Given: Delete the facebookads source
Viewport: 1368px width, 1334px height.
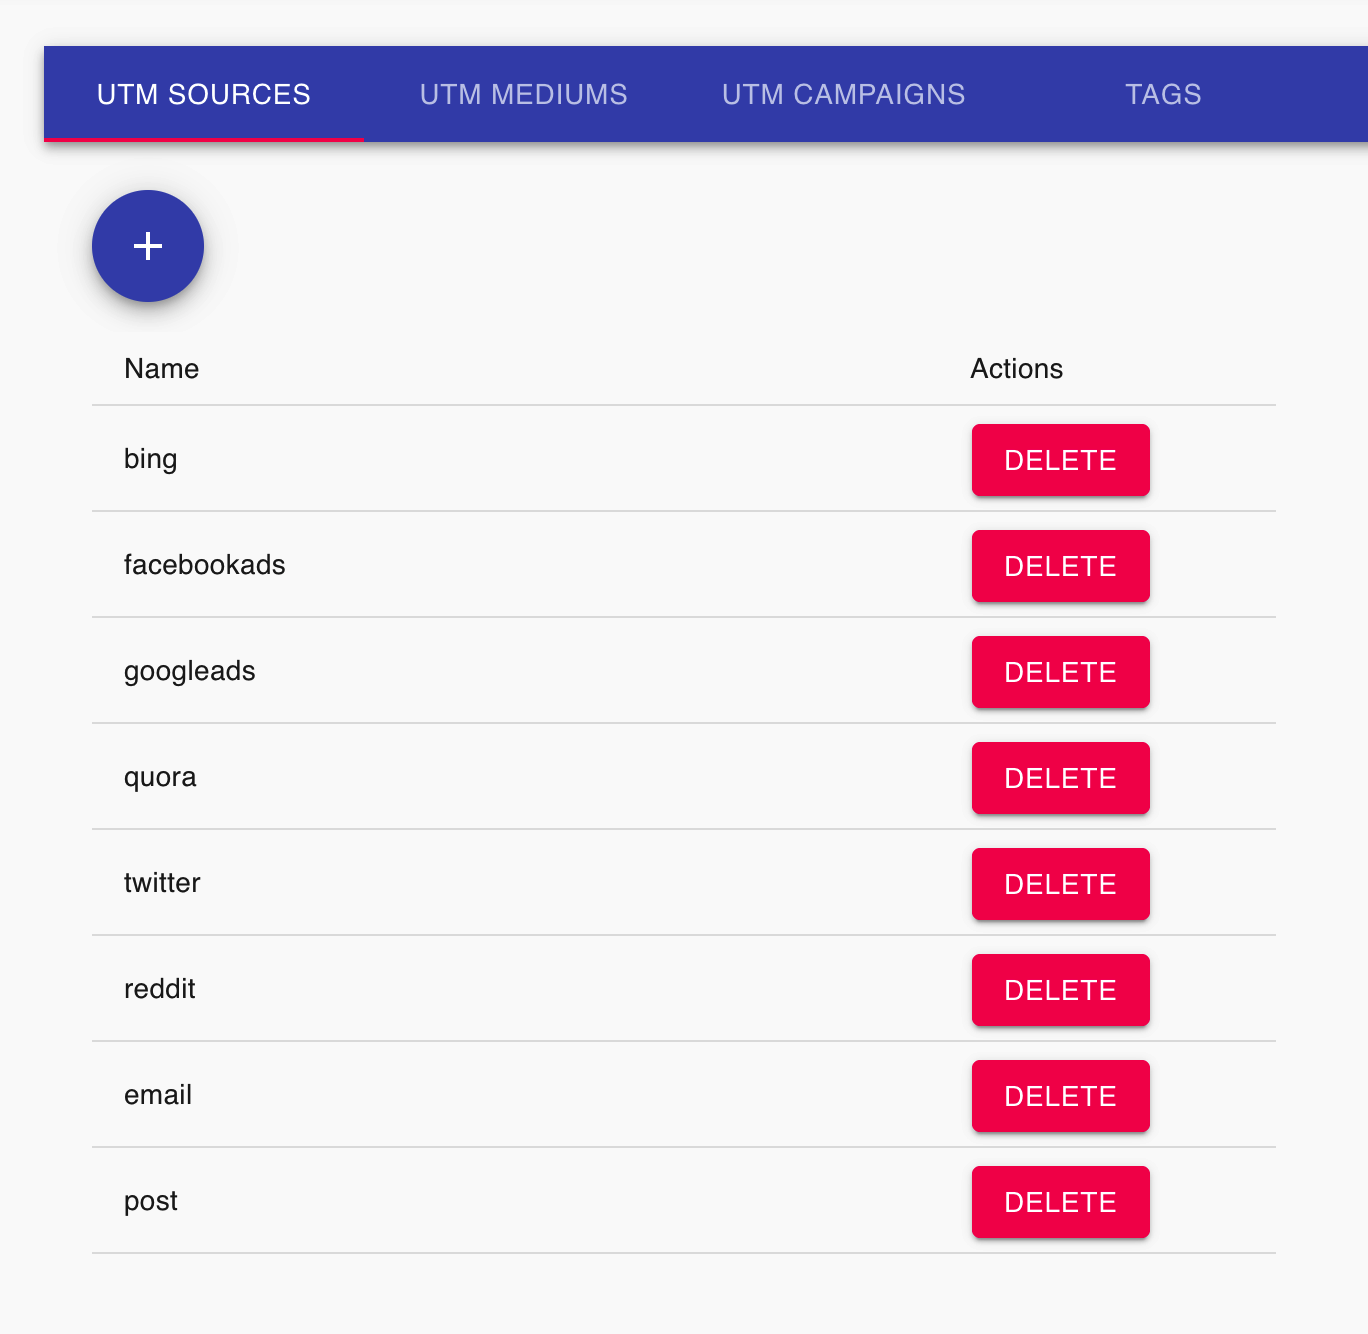Looking at the screenshot, I should [1060, 566].
